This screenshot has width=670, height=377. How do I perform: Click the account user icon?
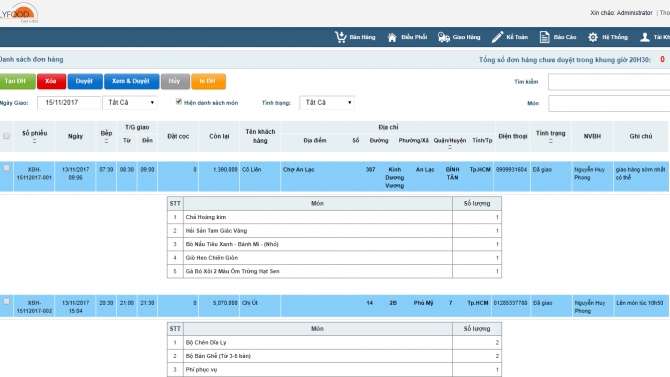click(x=645, y=37)
